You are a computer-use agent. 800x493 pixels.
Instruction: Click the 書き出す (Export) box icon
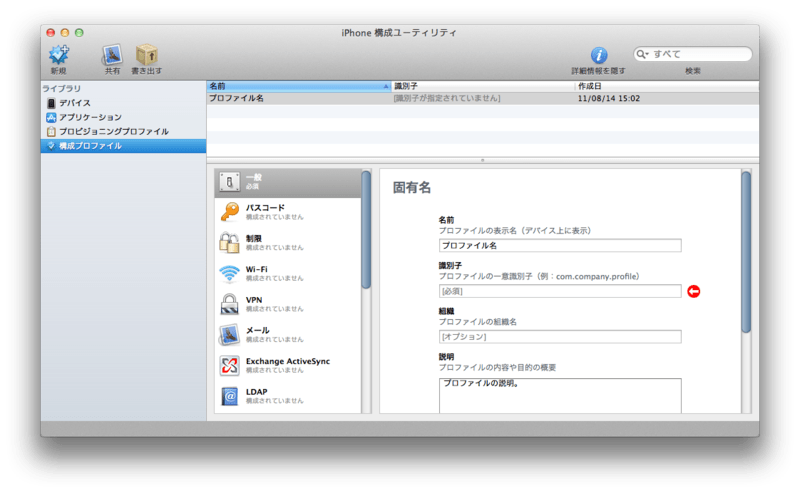click(x=146, y=54)
